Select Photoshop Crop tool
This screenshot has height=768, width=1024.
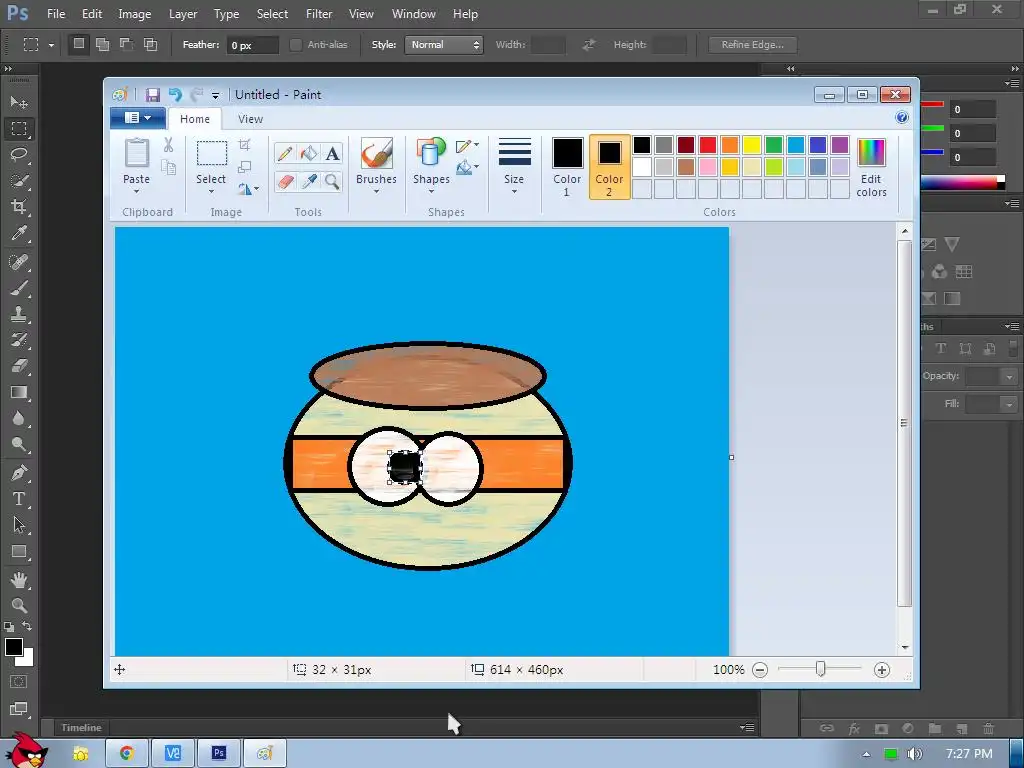click(x=19, y=207)
